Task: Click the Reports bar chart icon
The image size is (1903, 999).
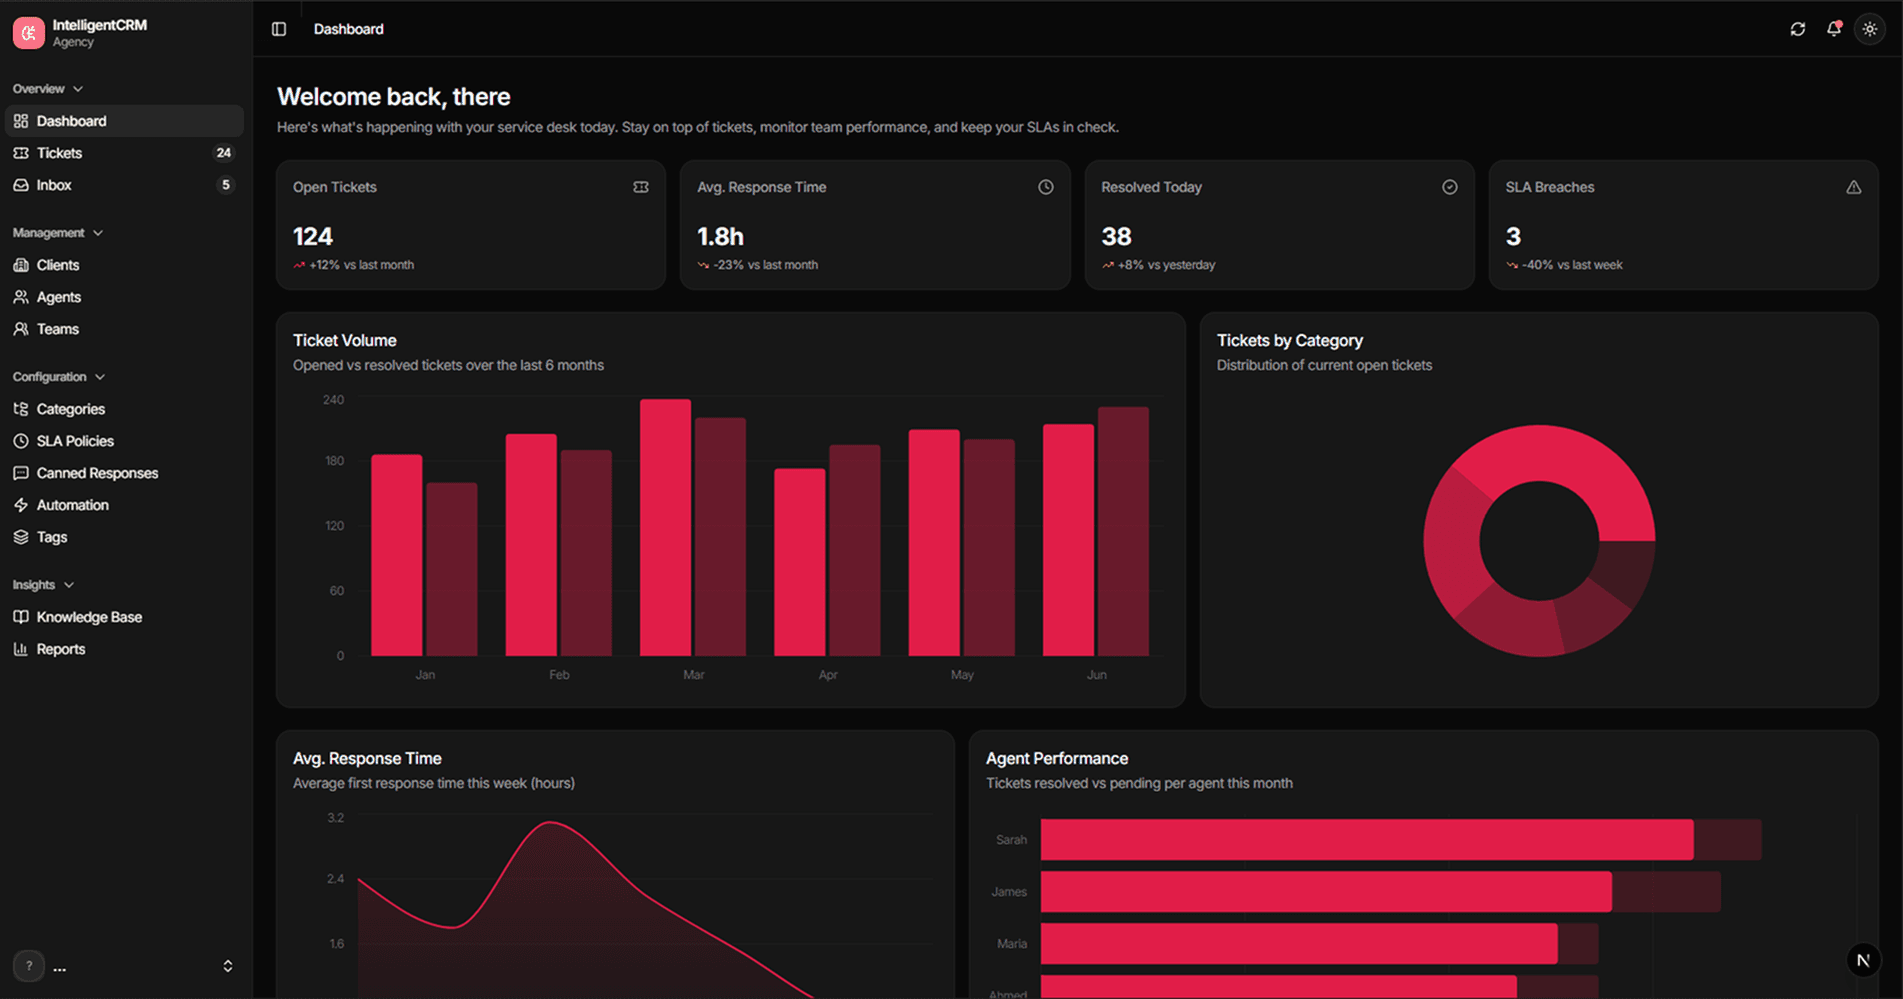Action: [x=21, y=649]
